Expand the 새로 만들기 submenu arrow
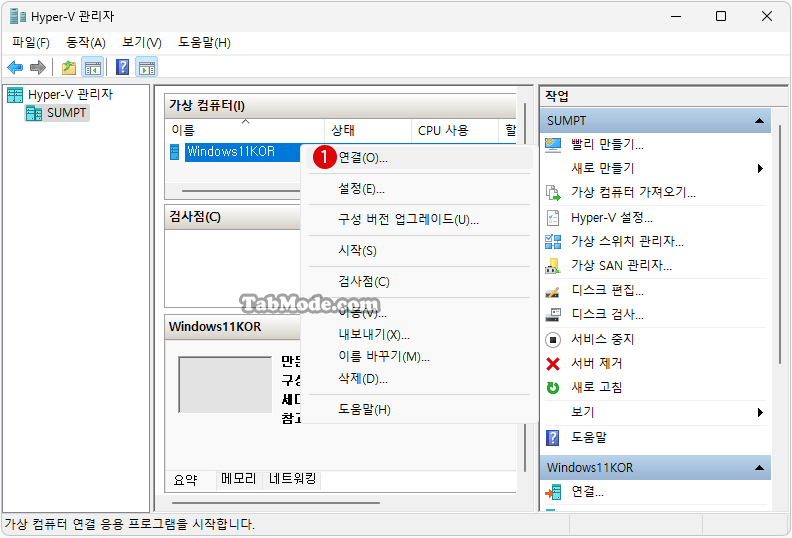This screenshot has width=792, height=538. click(x=760, y=169)
